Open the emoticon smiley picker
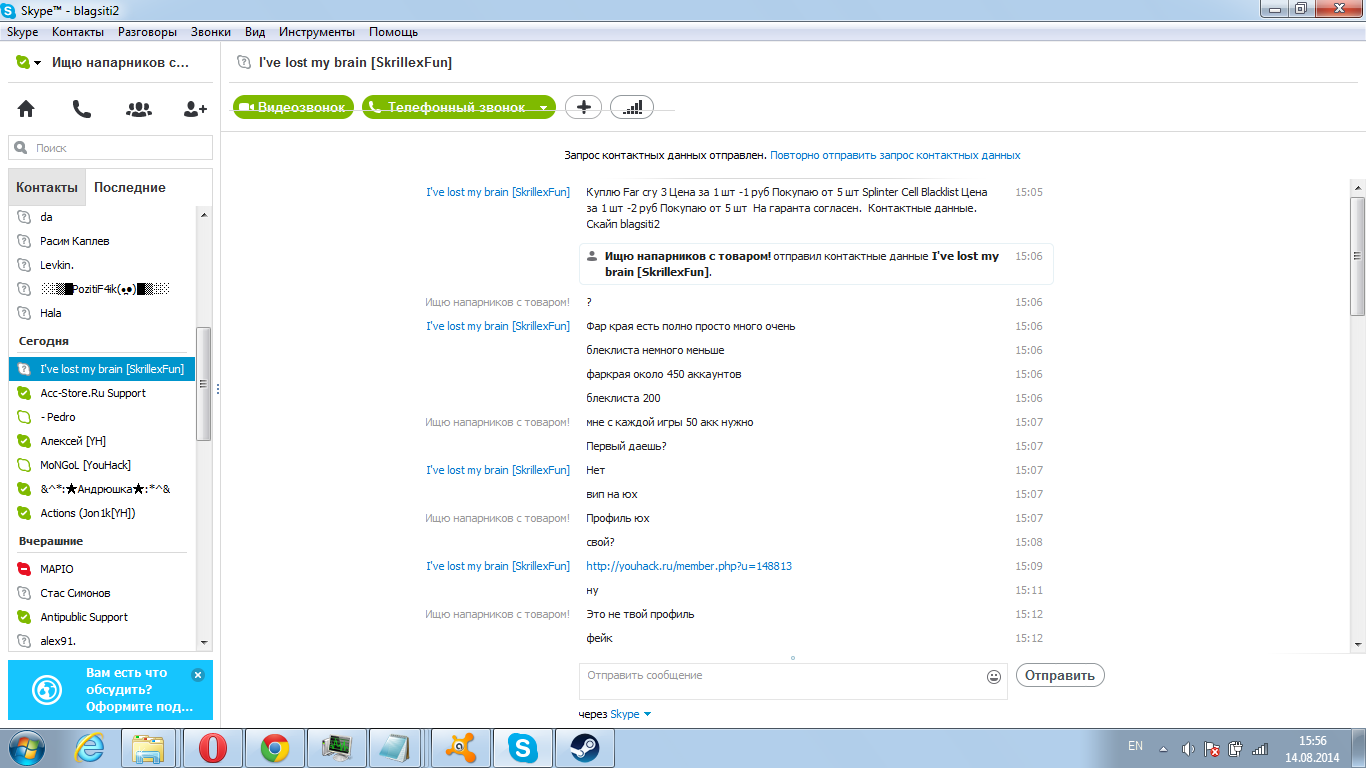Image resolution: width=1366 pixels, height=768 pixels. pyautogui.click(x=994, y=676)
